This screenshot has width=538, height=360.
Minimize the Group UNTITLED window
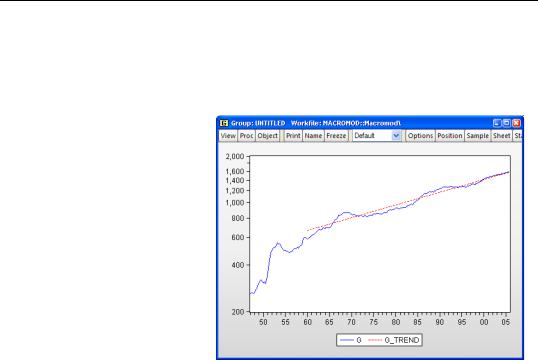pos(497,123)
